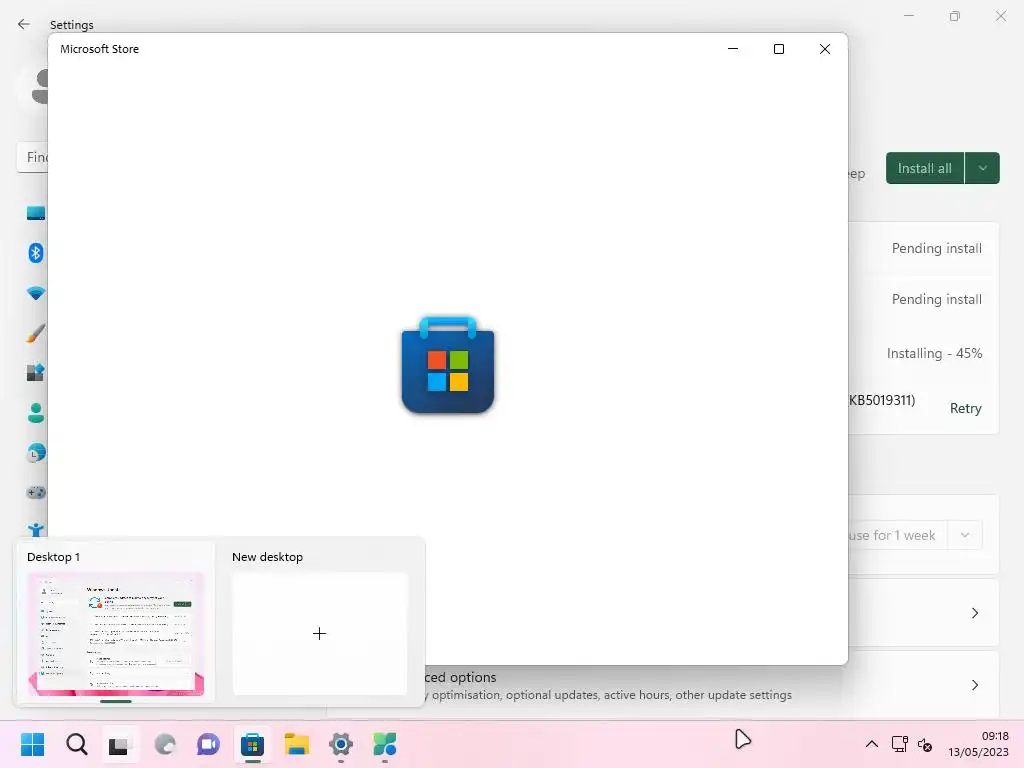Open System category in Settings sidebar

(35, 213)
